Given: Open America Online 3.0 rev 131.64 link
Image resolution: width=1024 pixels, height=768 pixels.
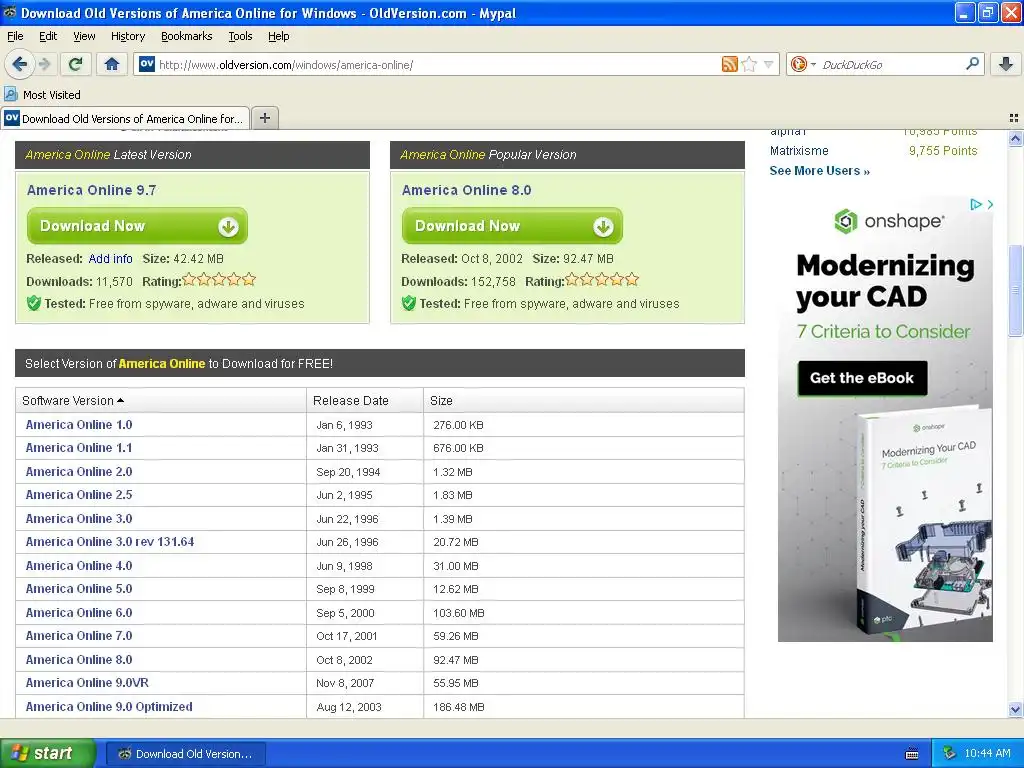Looking at the screenshot, I should point(110,542).
